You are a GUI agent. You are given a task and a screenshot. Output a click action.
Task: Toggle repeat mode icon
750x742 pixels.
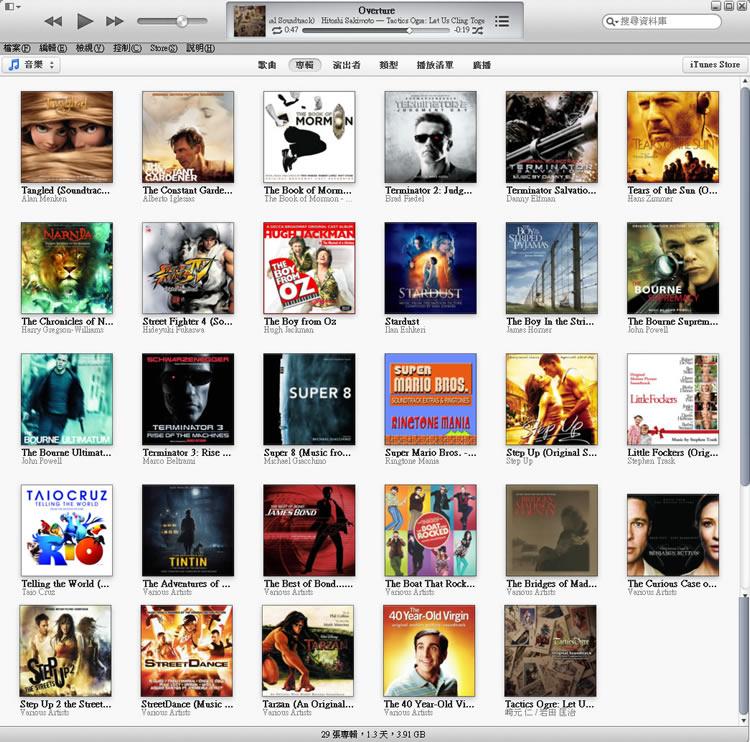[x=277, y=30]
